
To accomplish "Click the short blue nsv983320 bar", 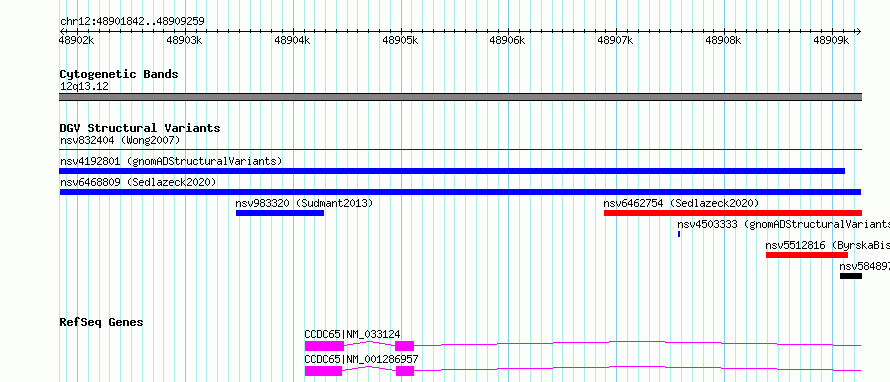I will click(x=280, y=213).
